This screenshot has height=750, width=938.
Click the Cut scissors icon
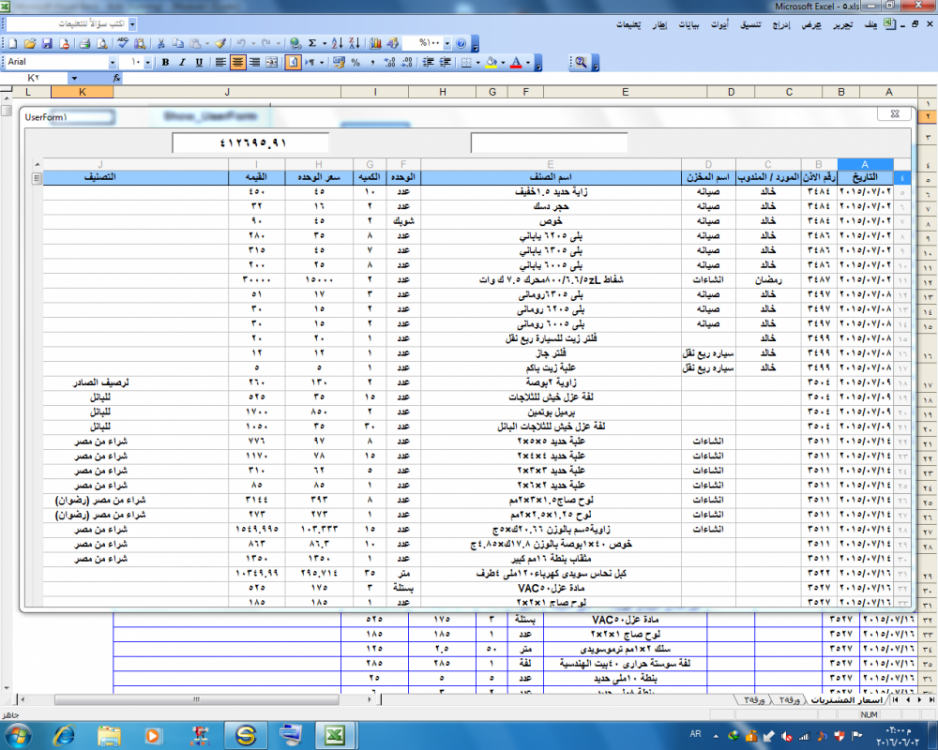pyautogui.click(x=160, y=44)
